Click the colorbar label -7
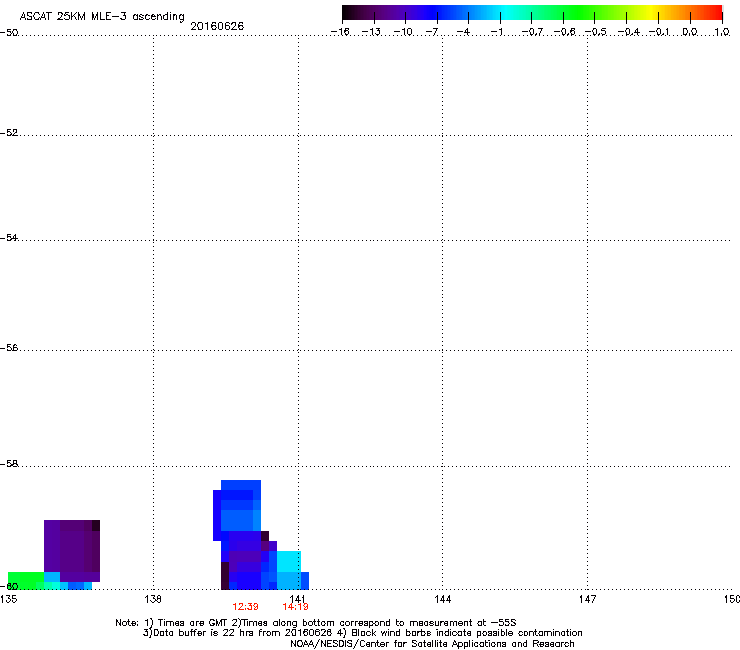The image size is (740, 650). tap(432, 32)
